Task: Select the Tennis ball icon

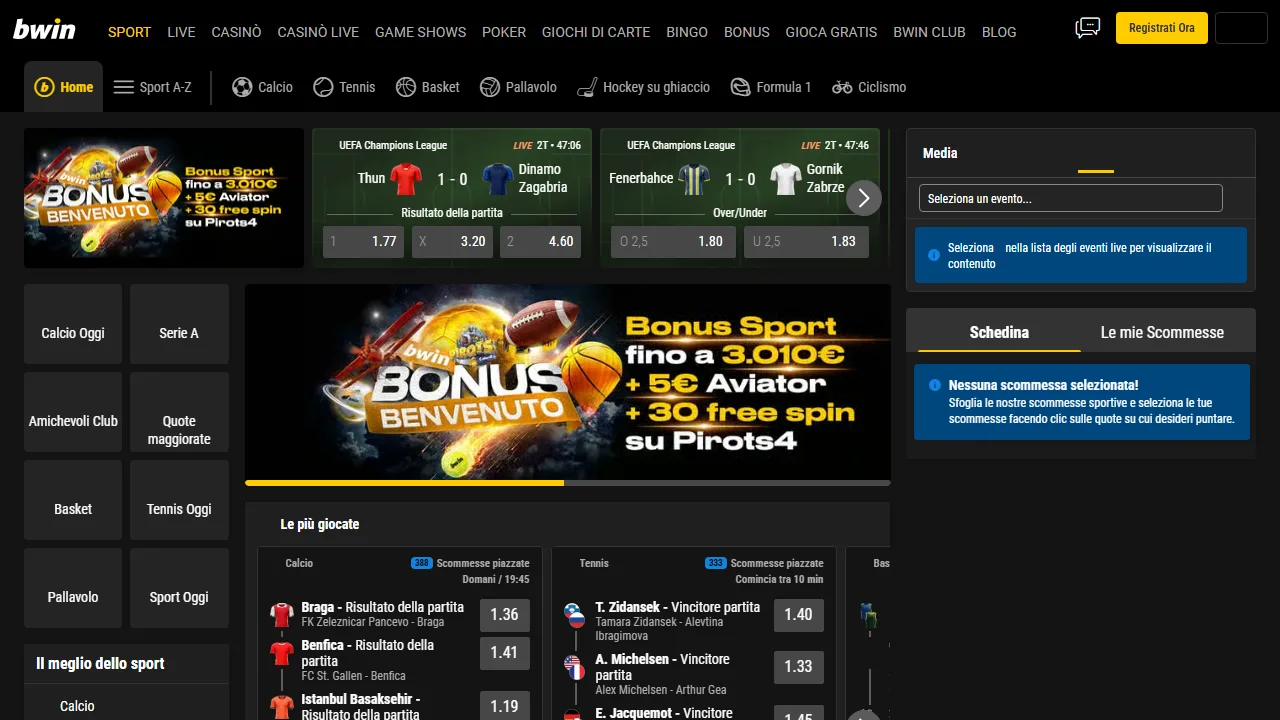Action: [x=323, y=87]
